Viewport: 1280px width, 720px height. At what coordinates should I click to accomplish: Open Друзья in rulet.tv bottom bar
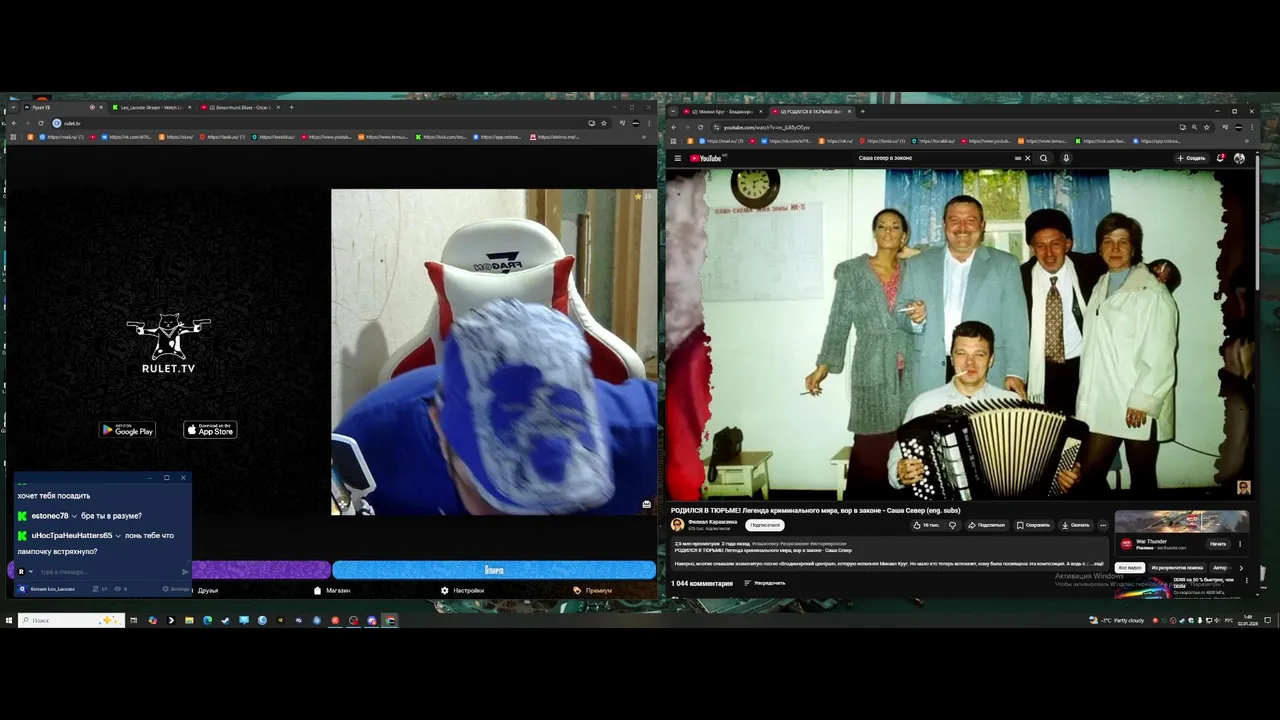click(x=208, y=591)
